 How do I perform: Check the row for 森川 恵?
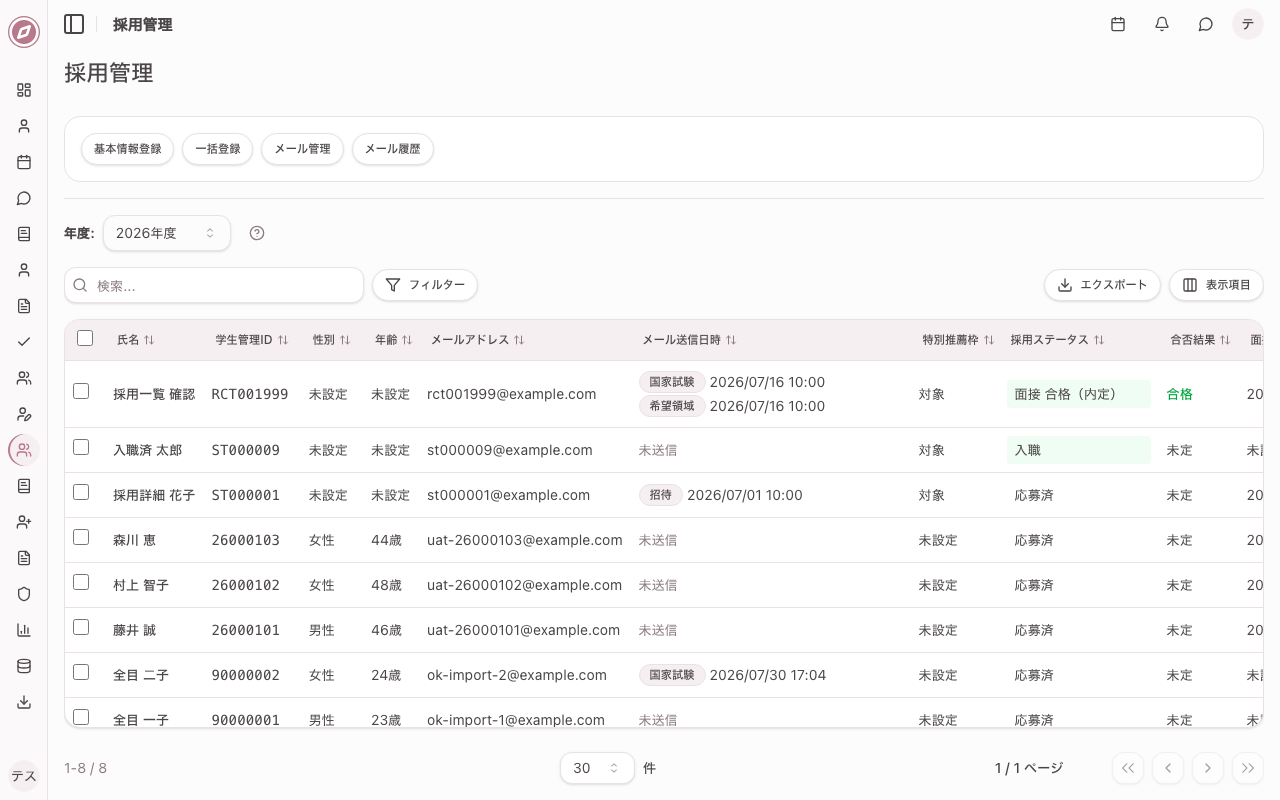(81, 537)
